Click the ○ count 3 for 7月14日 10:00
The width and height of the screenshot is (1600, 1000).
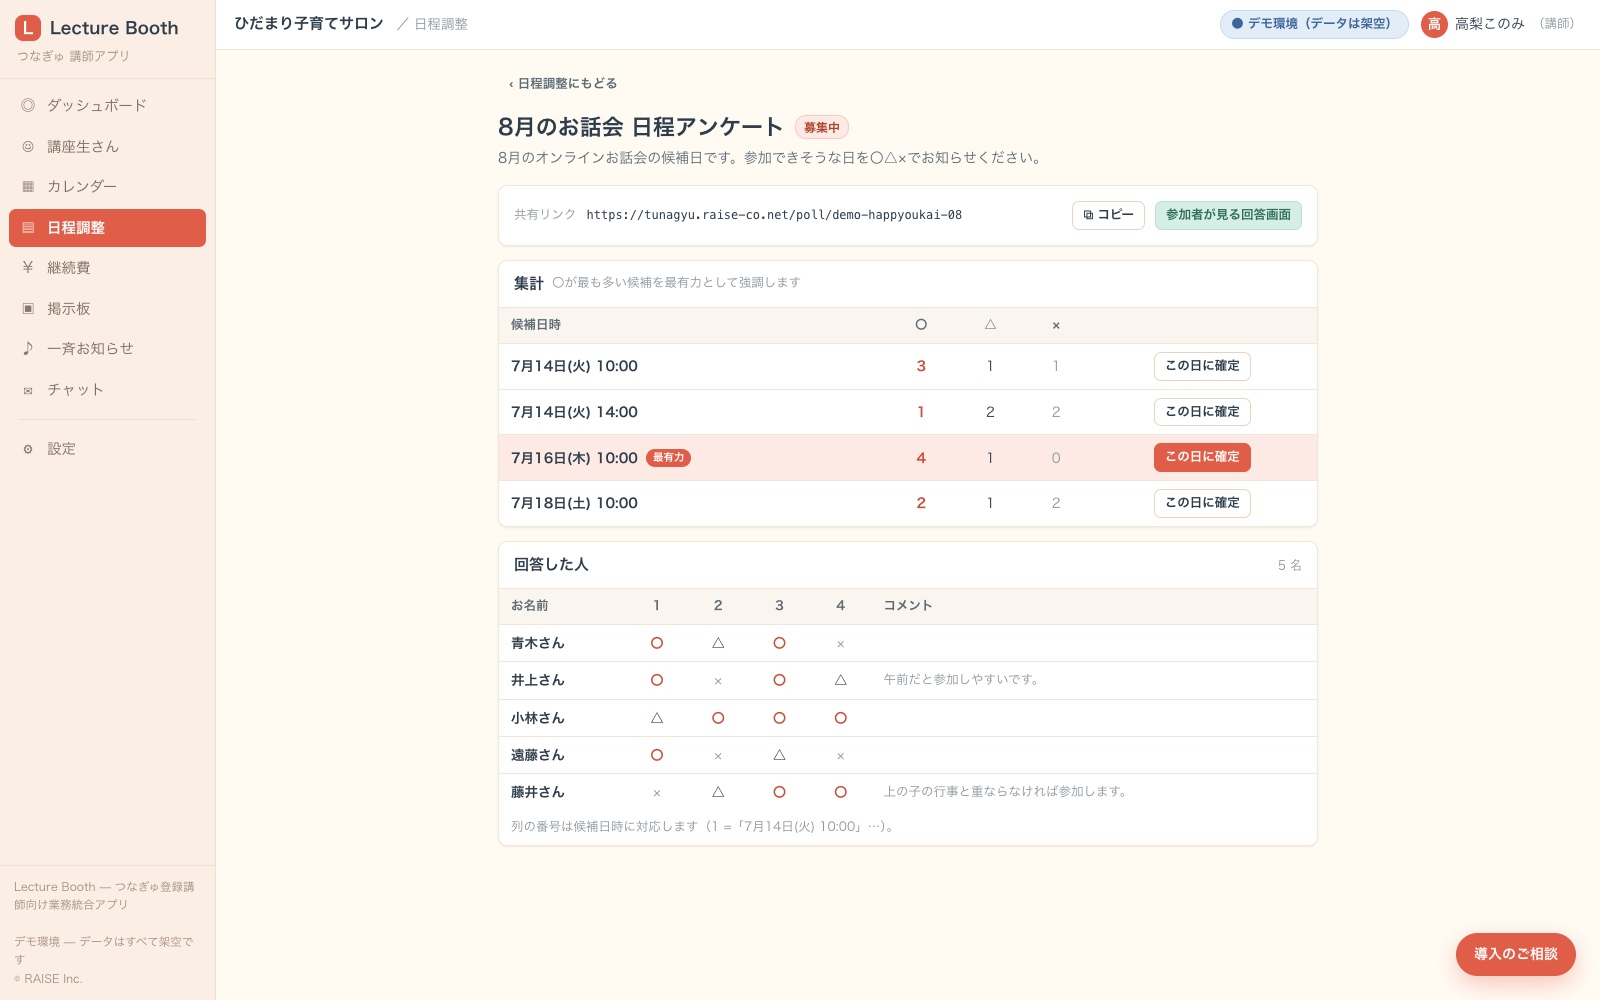921,366
